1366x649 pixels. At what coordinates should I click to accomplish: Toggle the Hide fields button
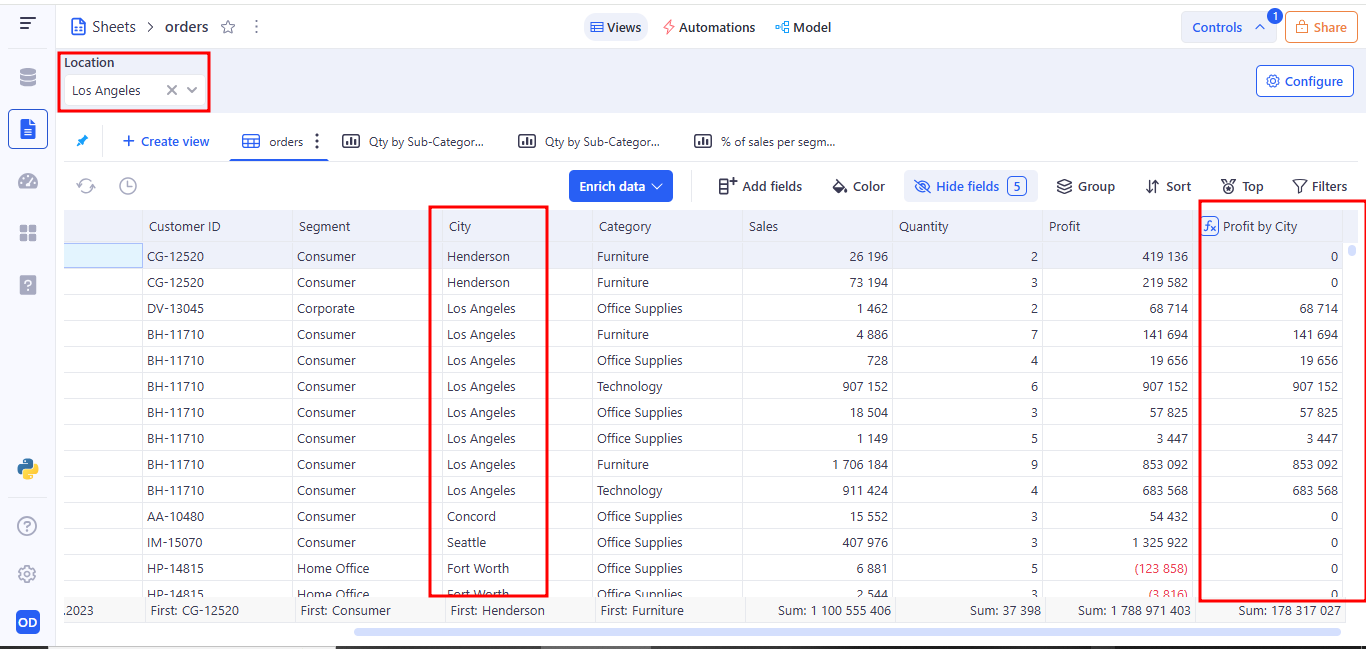tap(969, 186)
